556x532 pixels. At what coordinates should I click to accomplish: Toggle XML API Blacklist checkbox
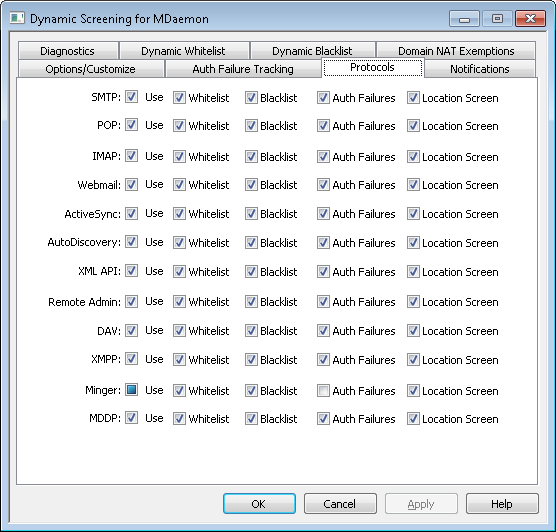[251, 272]
